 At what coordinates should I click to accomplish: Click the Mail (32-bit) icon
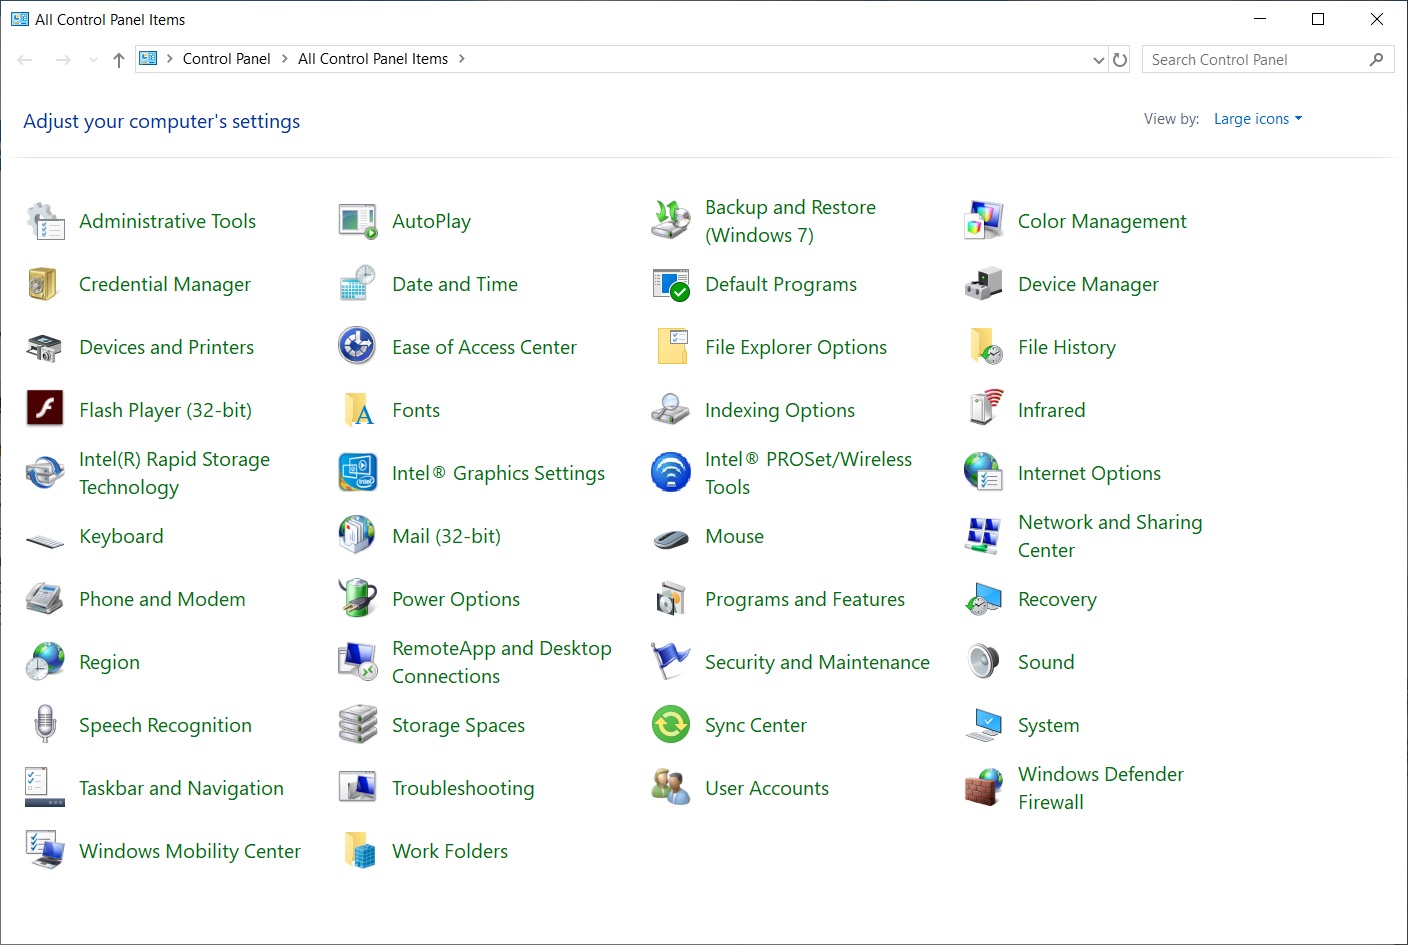pyautogui.click(x=358, y=536)
